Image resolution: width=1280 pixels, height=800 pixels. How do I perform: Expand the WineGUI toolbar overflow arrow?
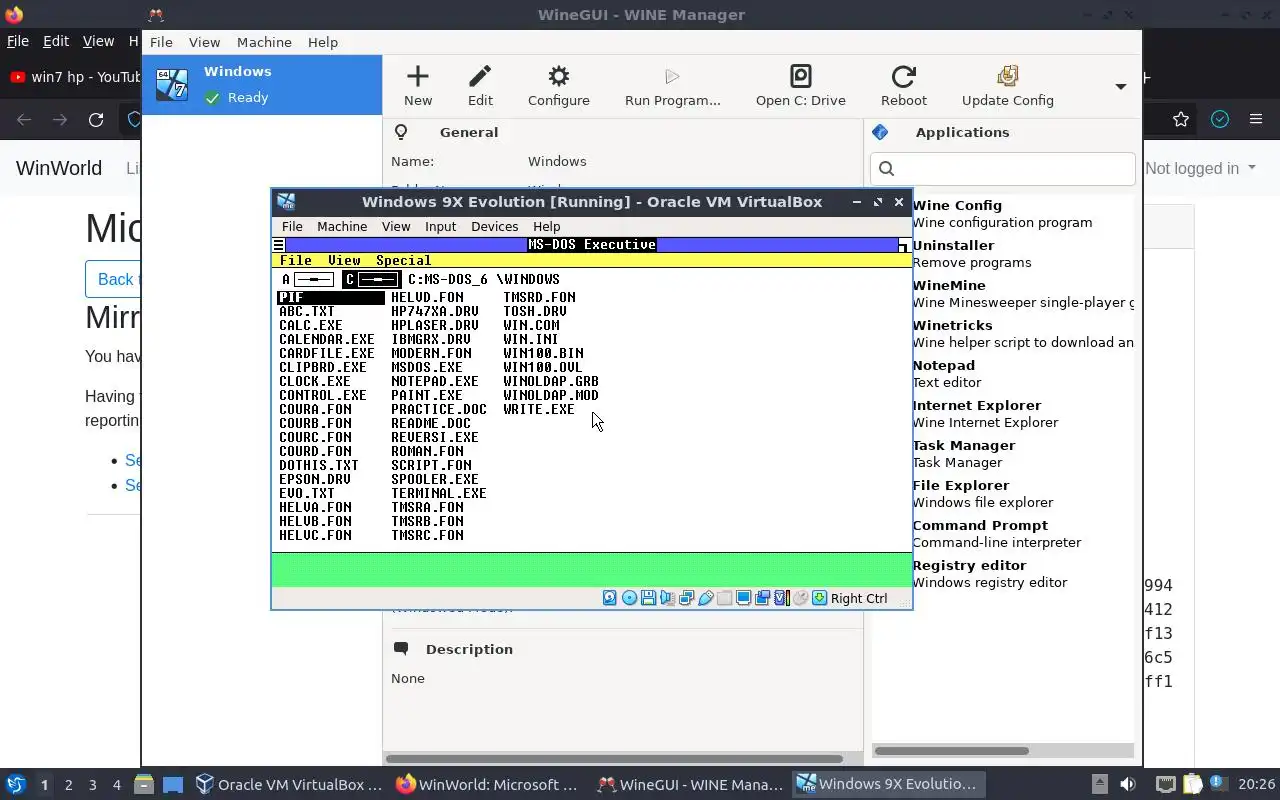1121,86
